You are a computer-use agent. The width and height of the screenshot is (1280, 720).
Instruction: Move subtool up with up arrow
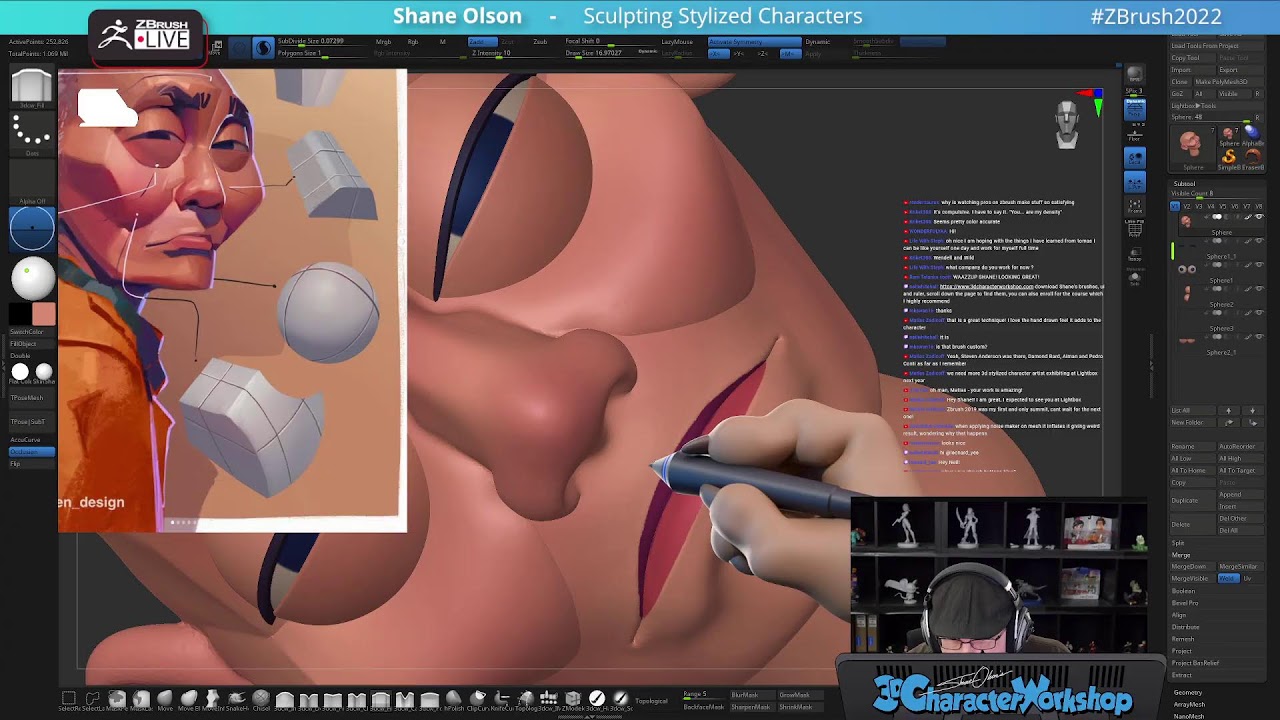[x=1228, y=410]
